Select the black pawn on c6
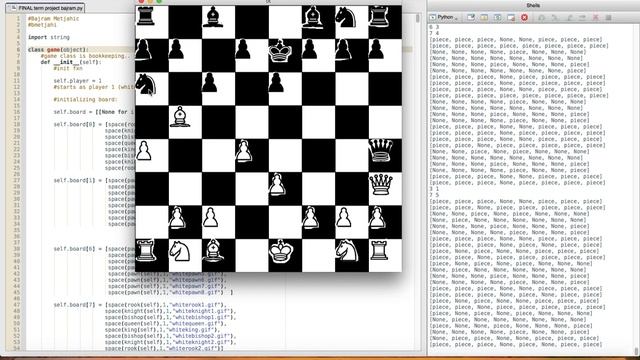This screenshot has width=640, height=360. 209,82
